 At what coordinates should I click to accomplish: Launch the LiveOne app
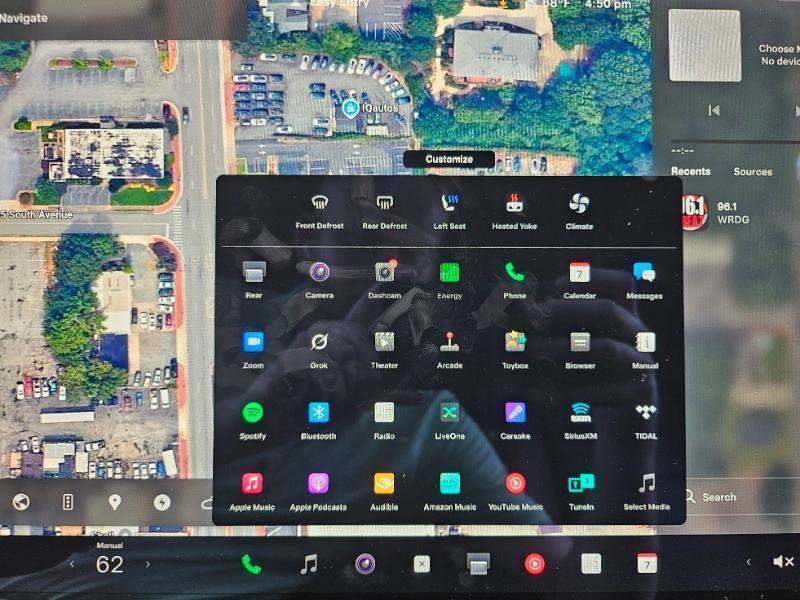coord(449,420)
